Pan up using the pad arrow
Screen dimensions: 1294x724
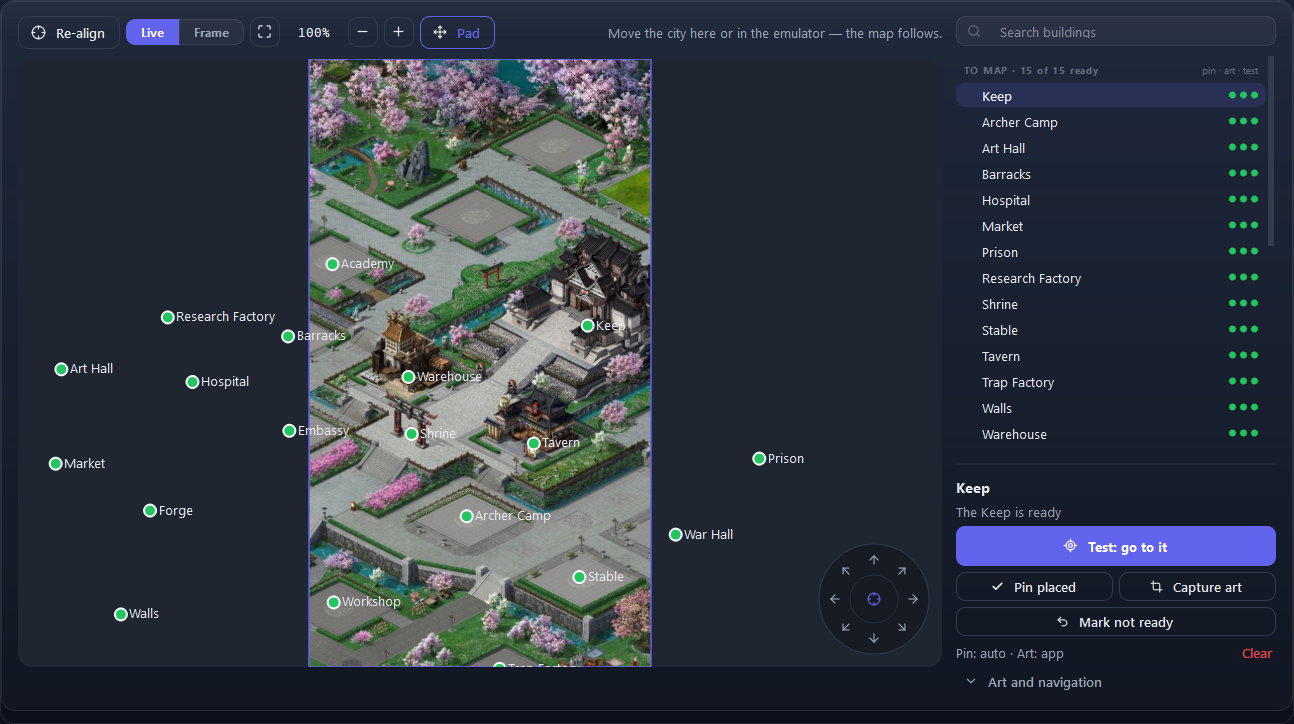coord(874,560)
